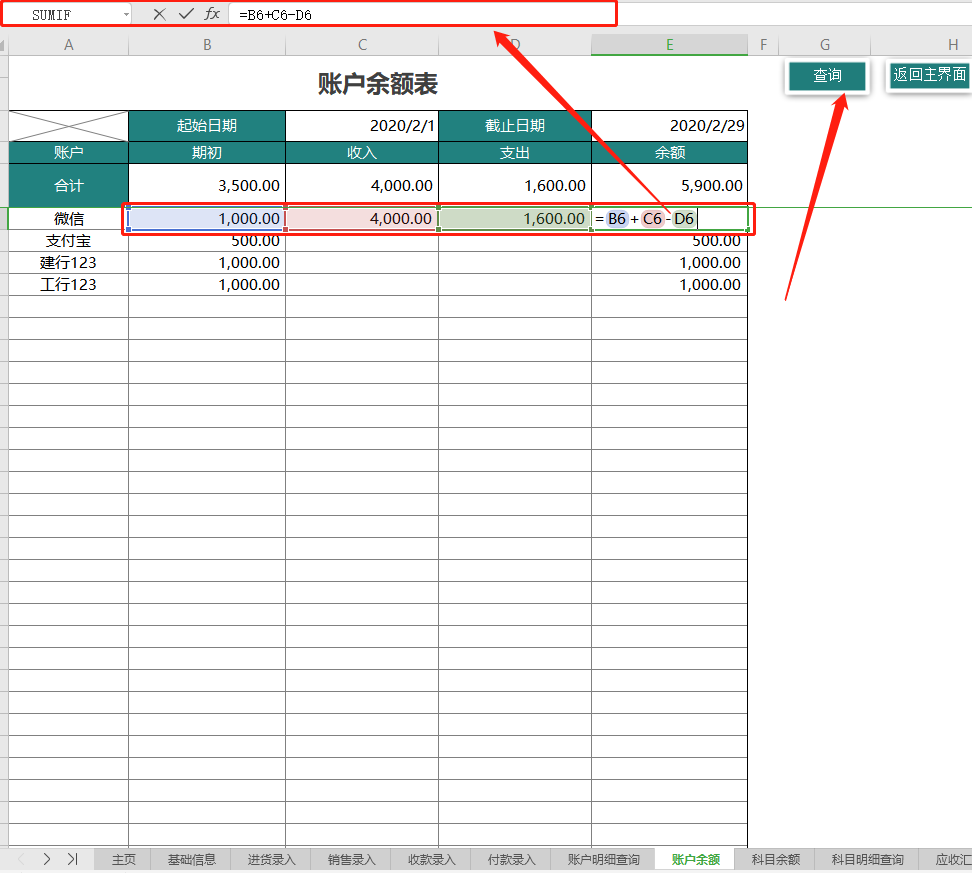
Task: Switch to the 主页 sheet tab
Action: tap(123, 859)
